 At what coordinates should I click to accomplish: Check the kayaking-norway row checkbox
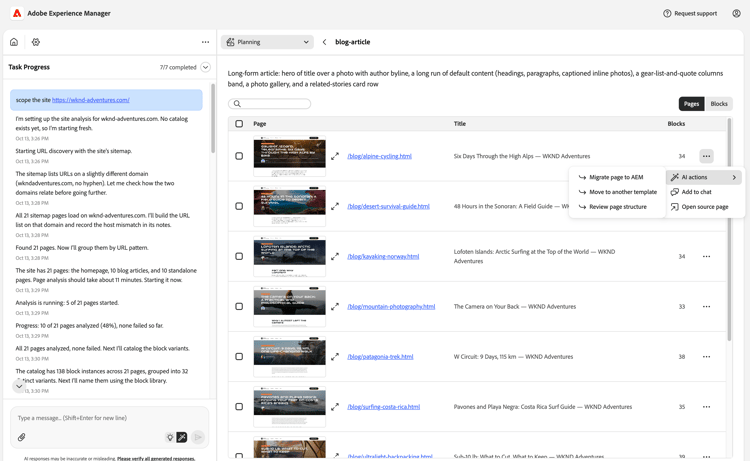click(239, 256)
